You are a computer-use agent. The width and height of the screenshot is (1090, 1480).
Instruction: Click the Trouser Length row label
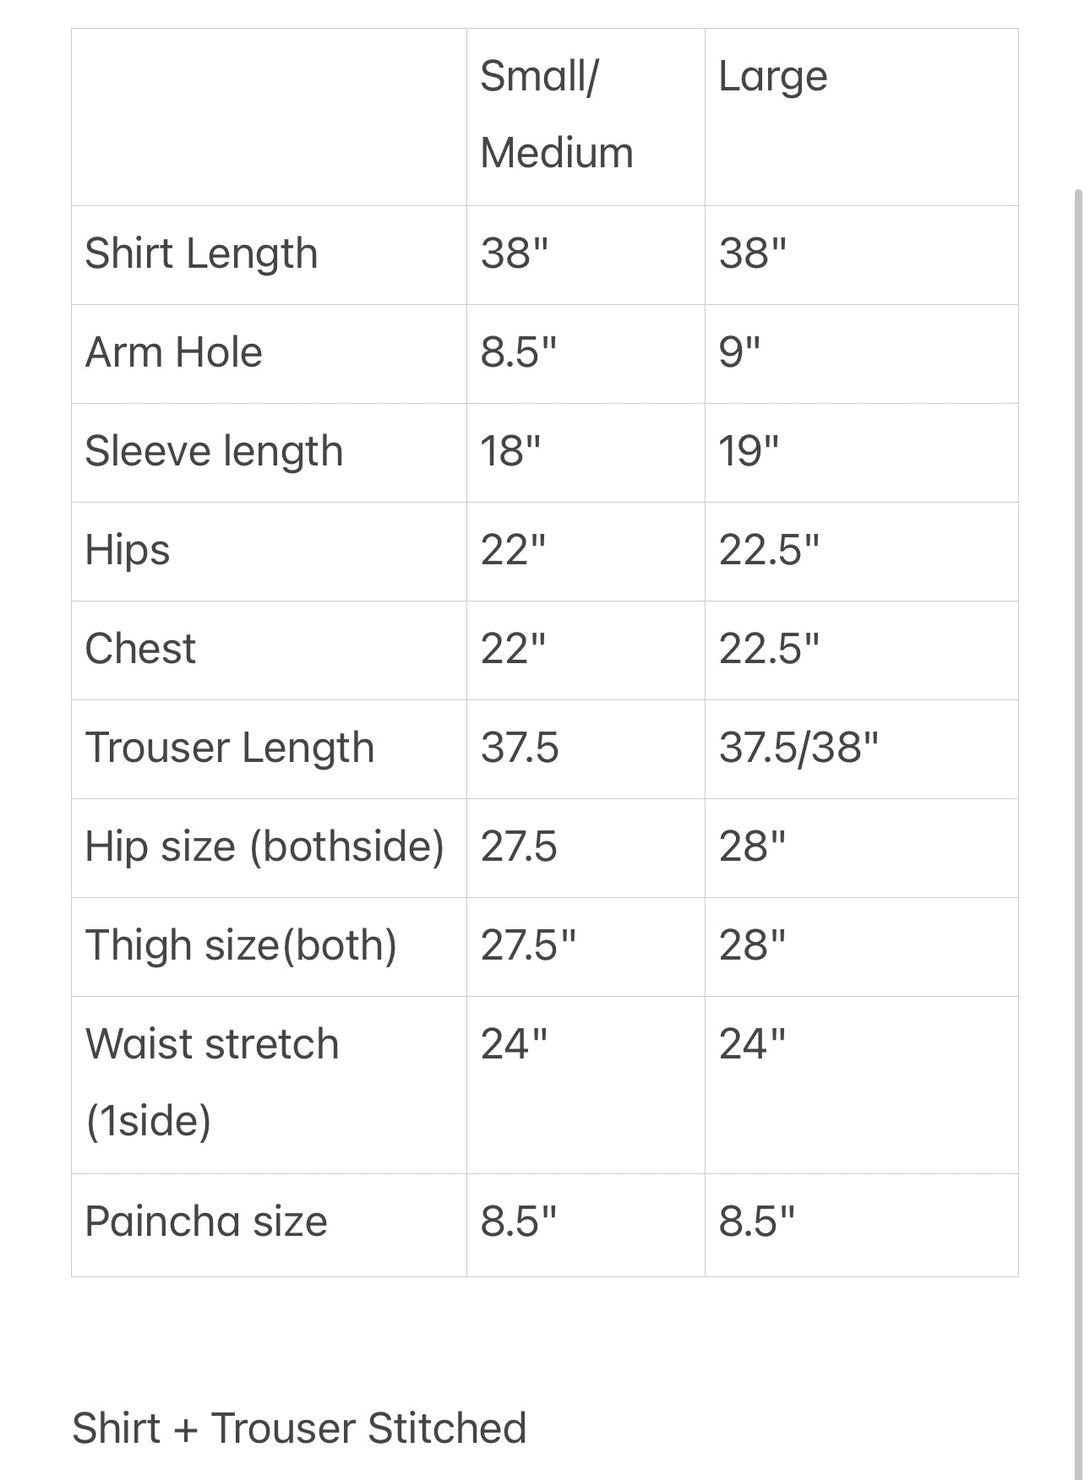pyautogui.click(x=229, y=749)
